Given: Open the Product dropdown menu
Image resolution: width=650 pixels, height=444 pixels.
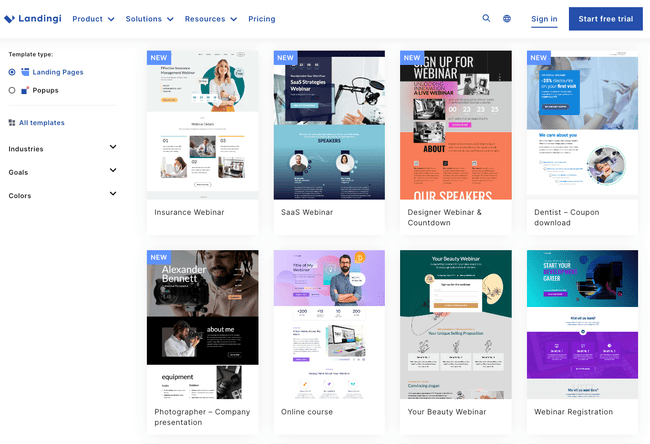Looking at the screenshot, I should (93, 19).
